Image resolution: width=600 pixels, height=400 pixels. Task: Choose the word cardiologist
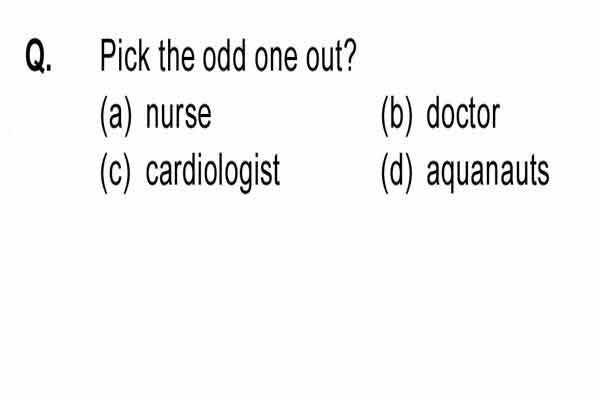(213, 172)
